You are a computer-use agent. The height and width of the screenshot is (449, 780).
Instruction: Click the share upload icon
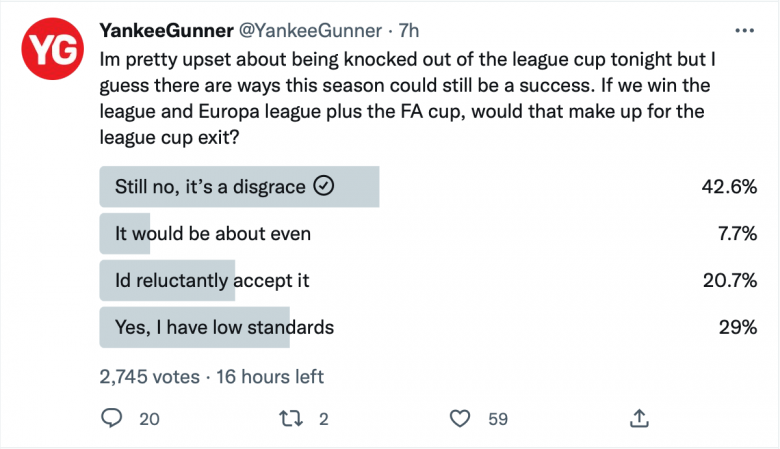[x=639, y=418]
